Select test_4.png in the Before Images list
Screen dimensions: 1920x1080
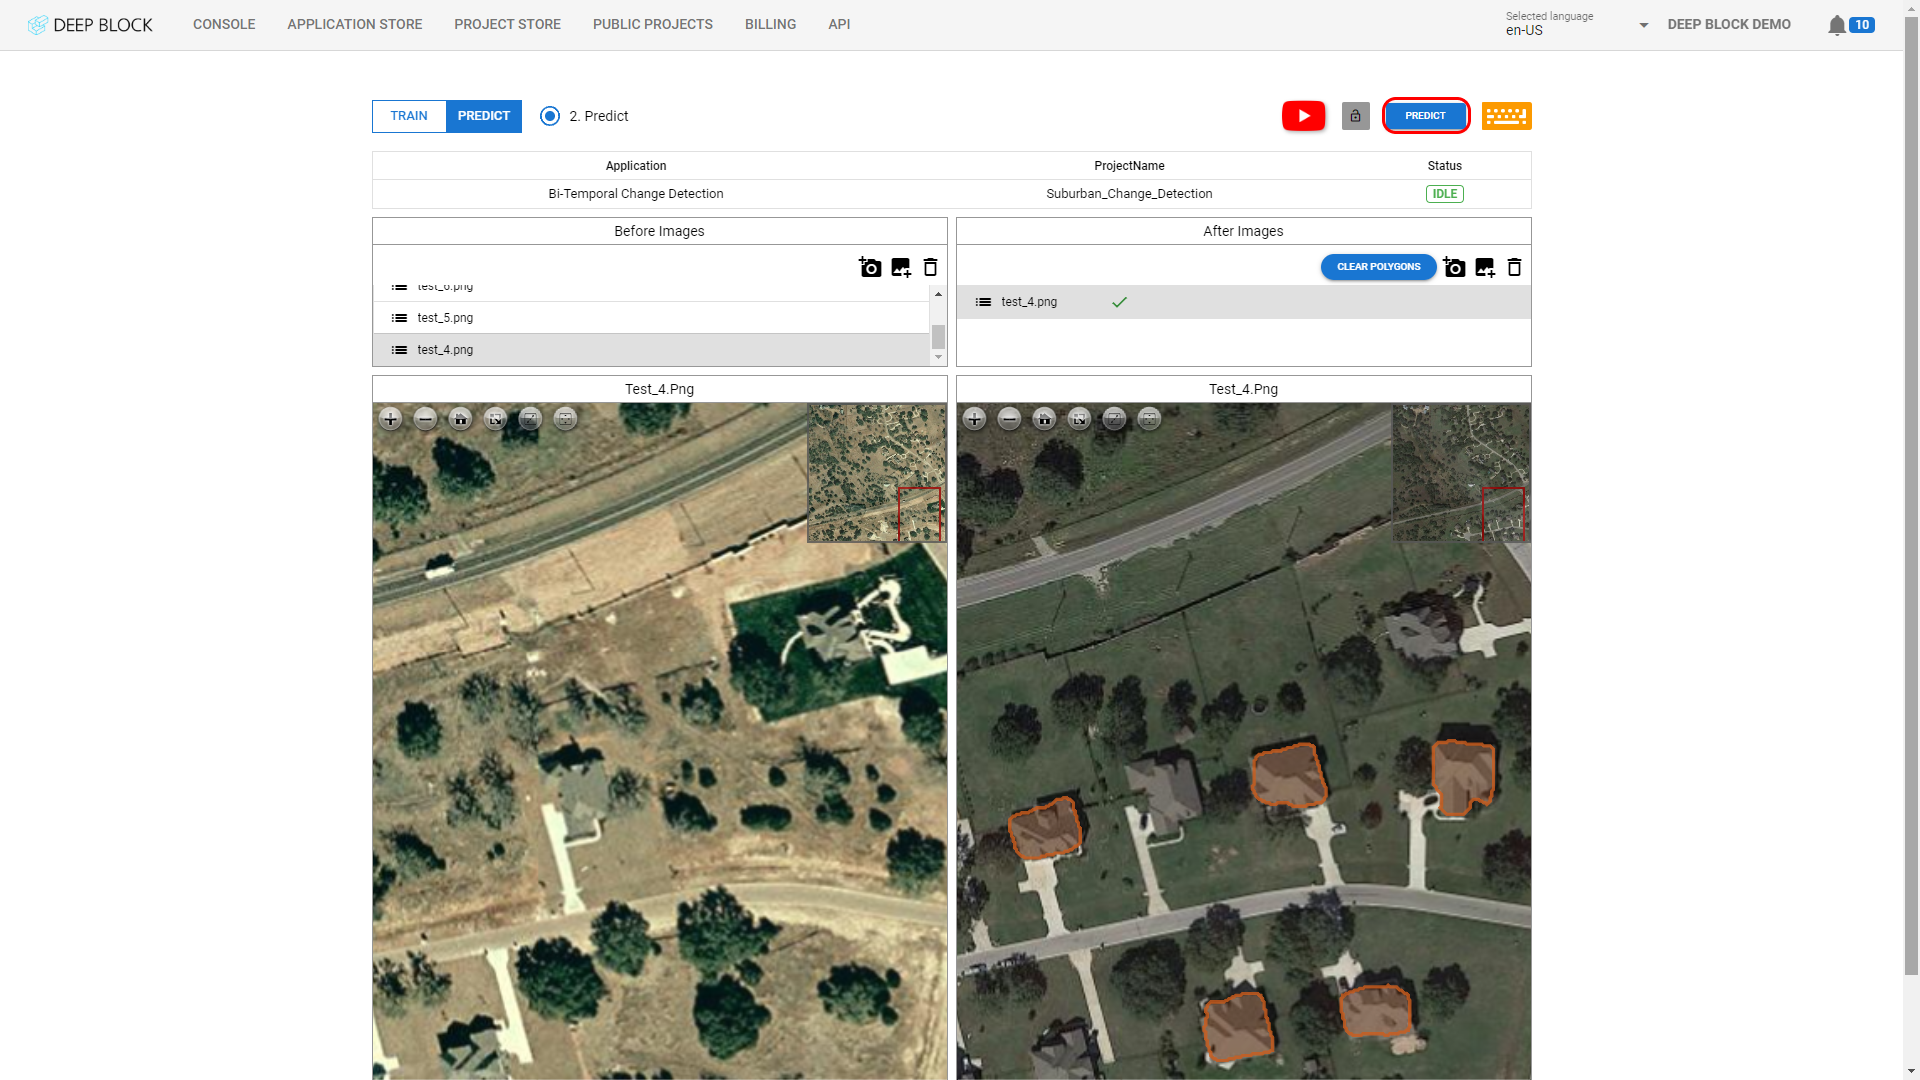tap(651, 350)
